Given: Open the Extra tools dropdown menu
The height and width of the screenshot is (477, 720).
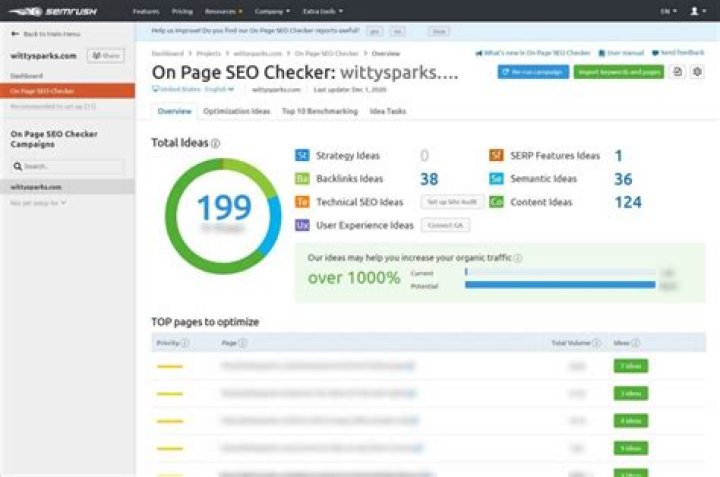Looking at the screenshot, I should pos(323,11).
